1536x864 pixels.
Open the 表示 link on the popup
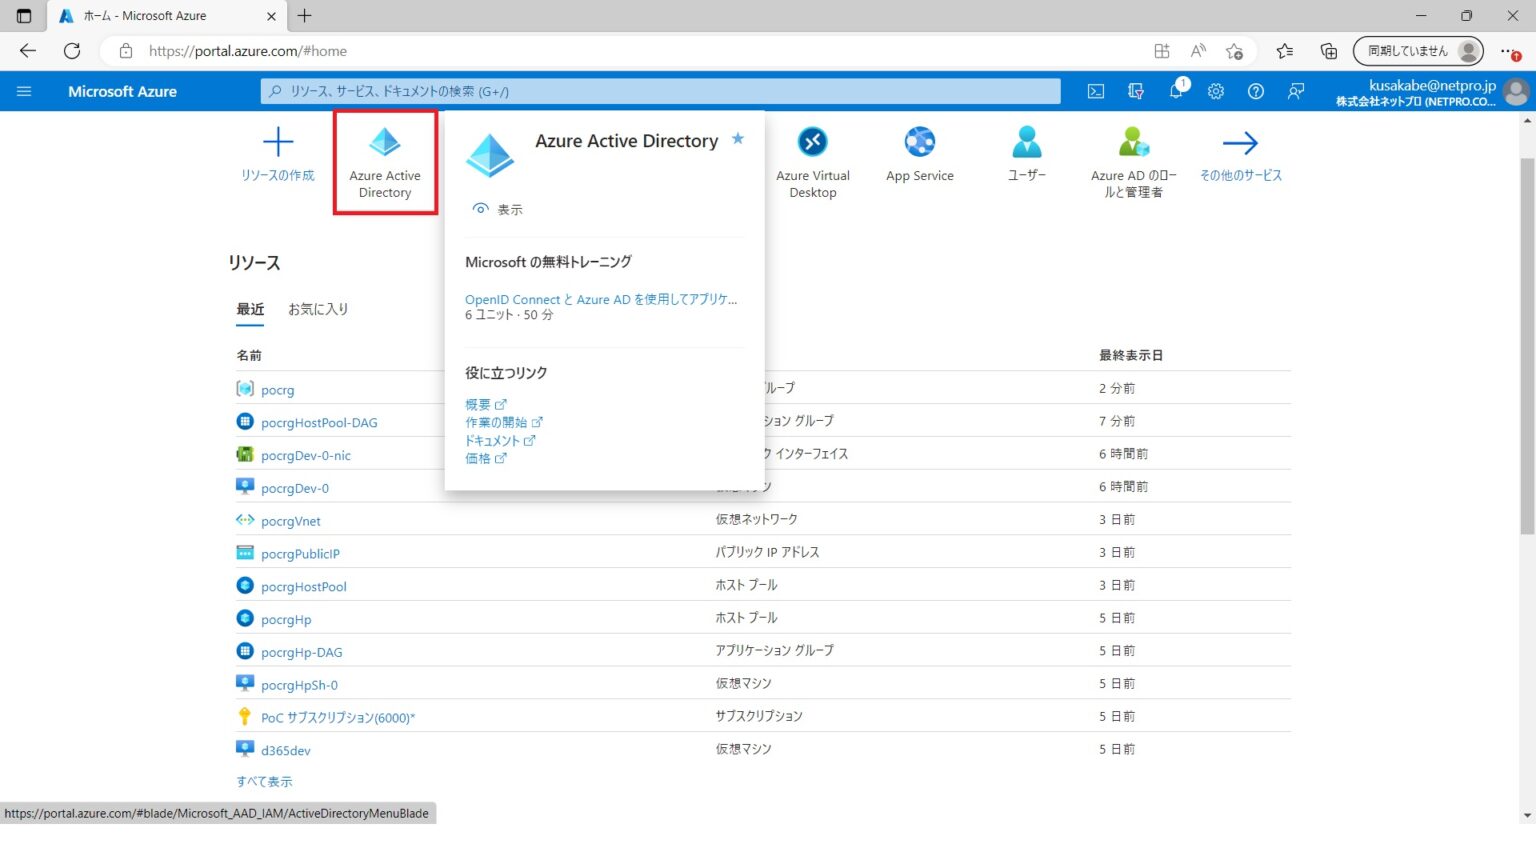[x=509, y=209]
